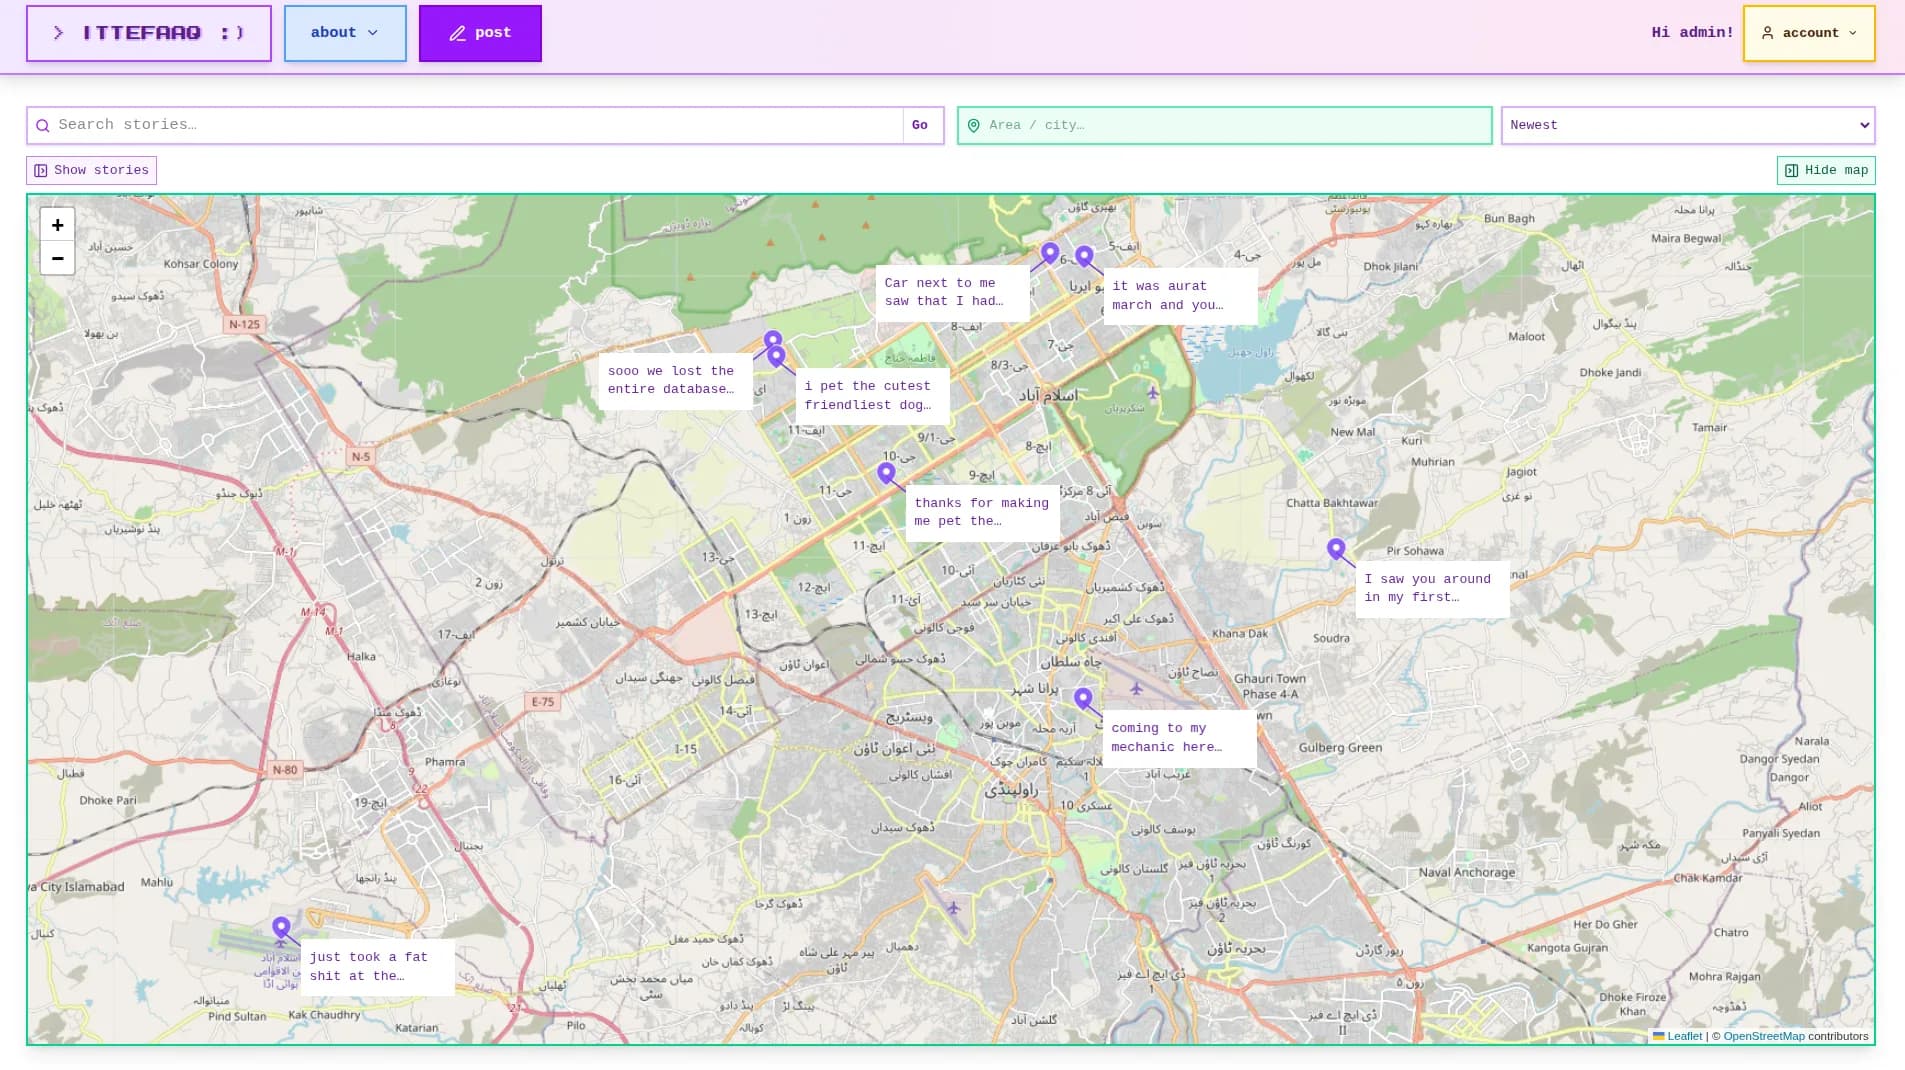The height and width of the screenshot is (1070, 1905).
Task: Open "it was aurat march and you" popup
Action: (1180, 295)
